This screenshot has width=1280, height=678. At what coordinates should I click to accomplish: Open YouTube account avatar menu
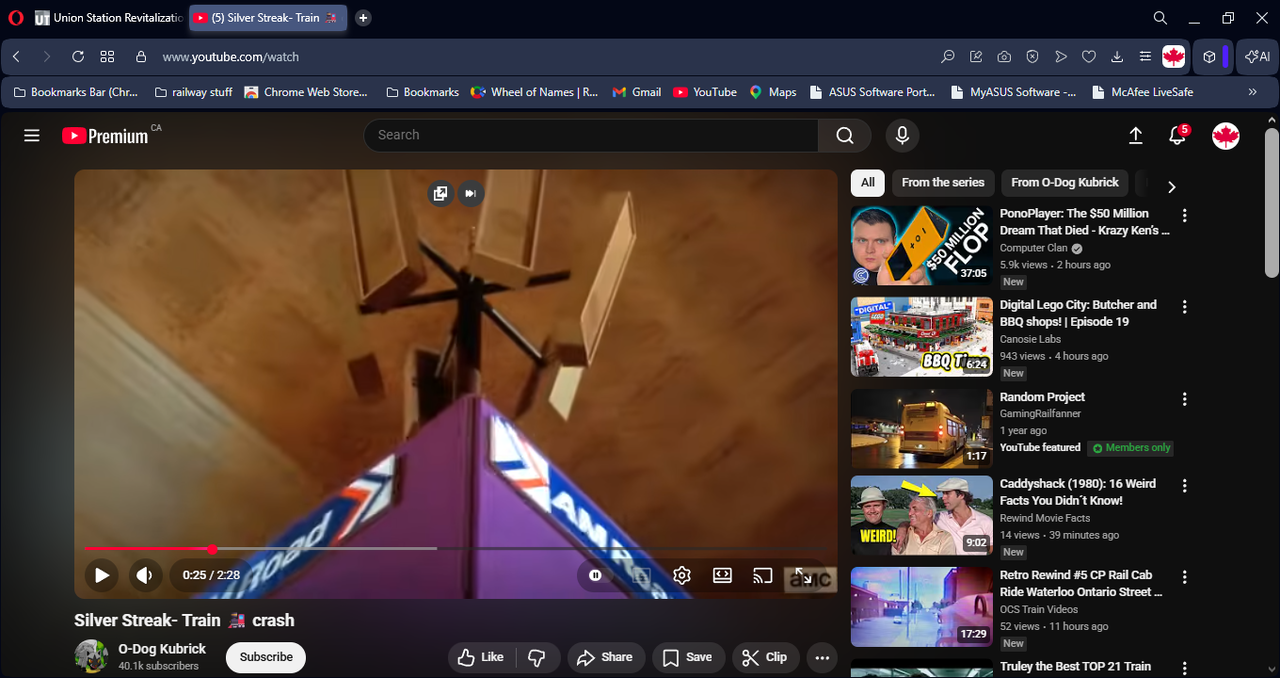[x=1226, y=136]
